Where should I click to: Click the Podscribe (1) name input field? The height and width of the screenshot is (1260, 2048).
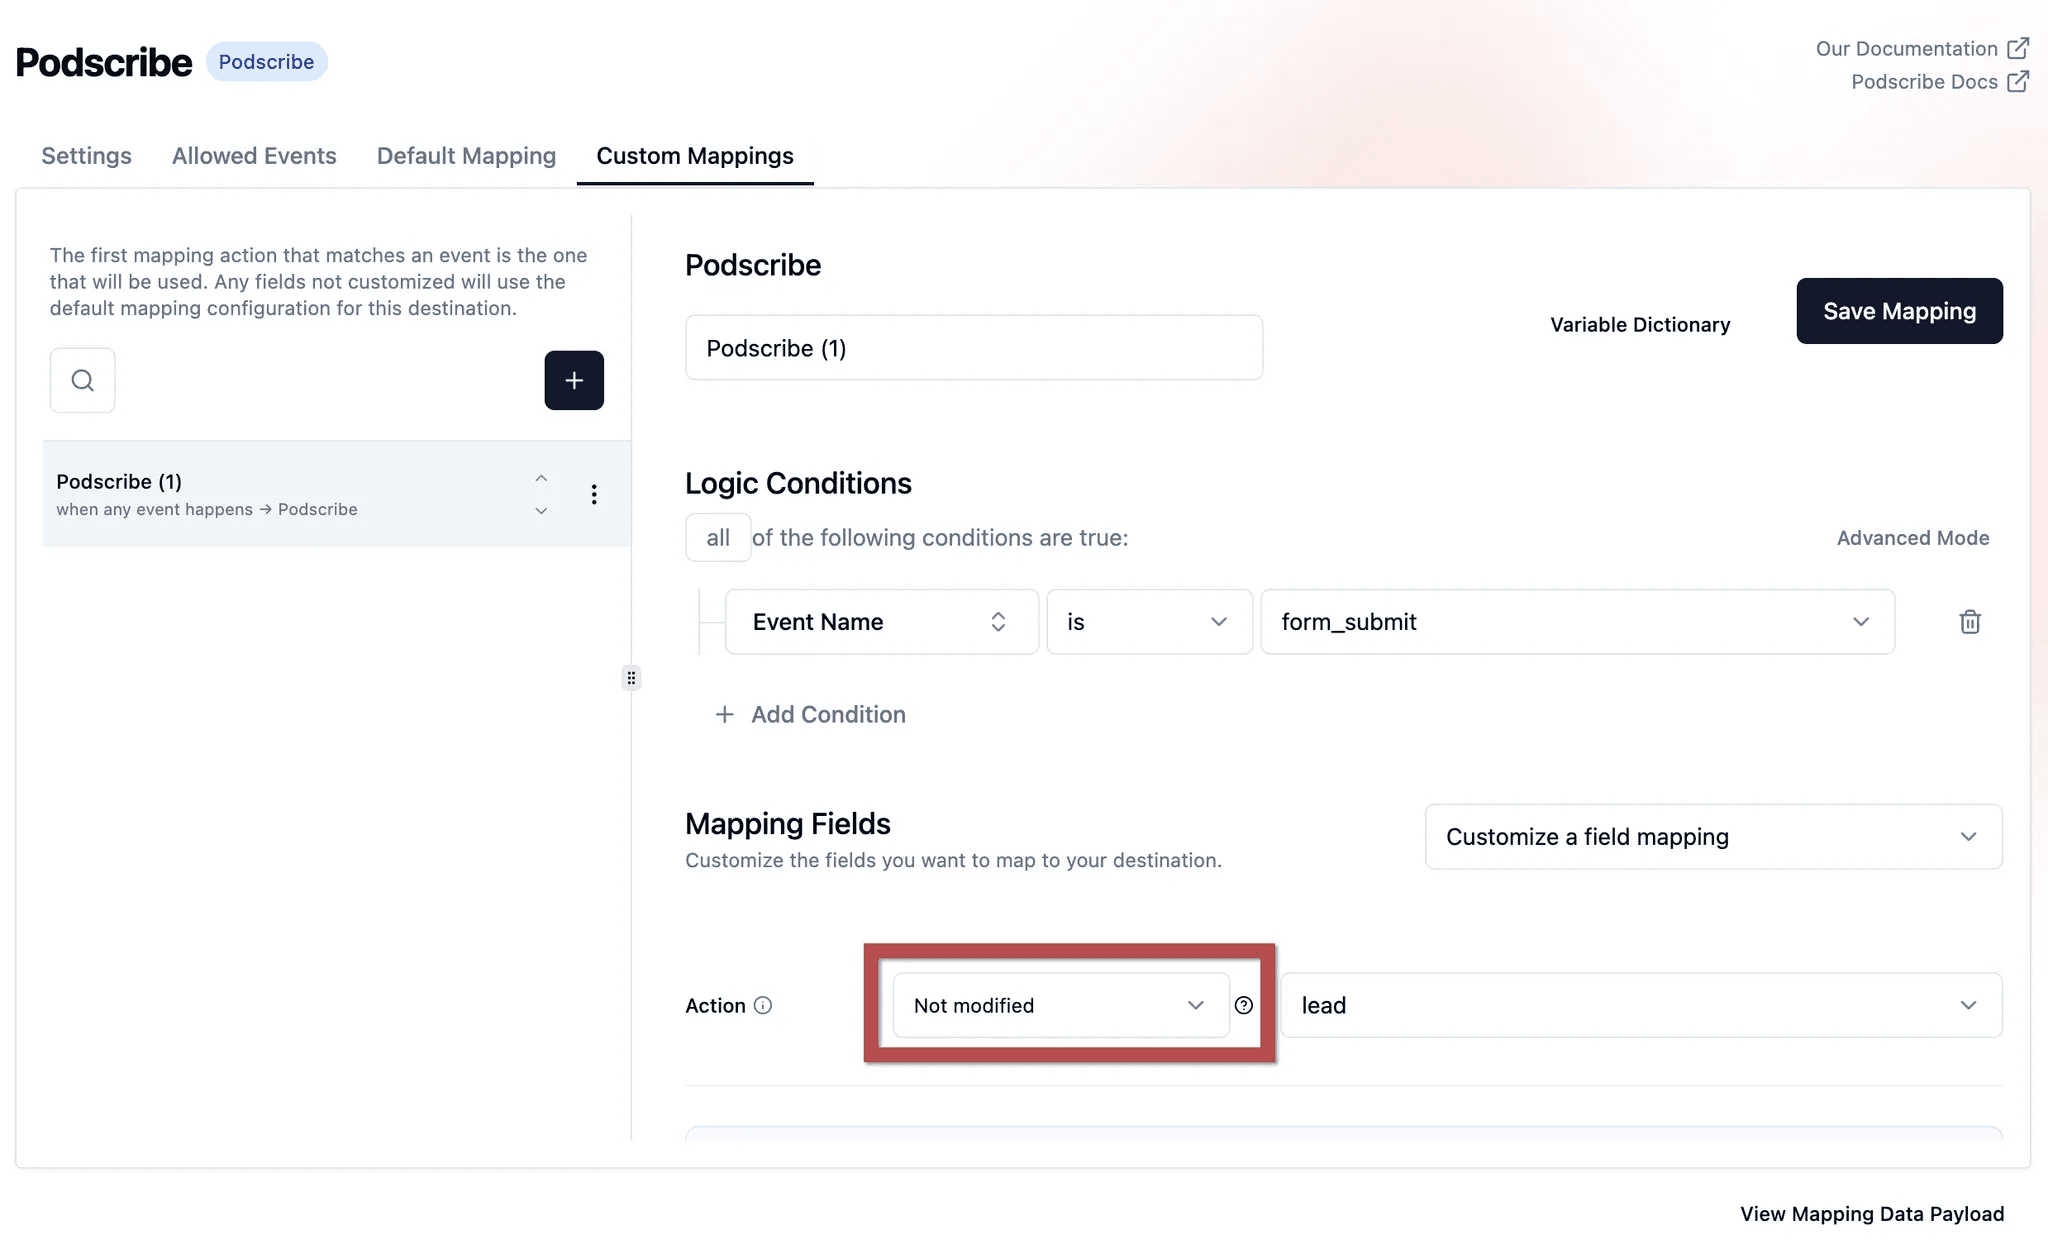coord(973,348)
